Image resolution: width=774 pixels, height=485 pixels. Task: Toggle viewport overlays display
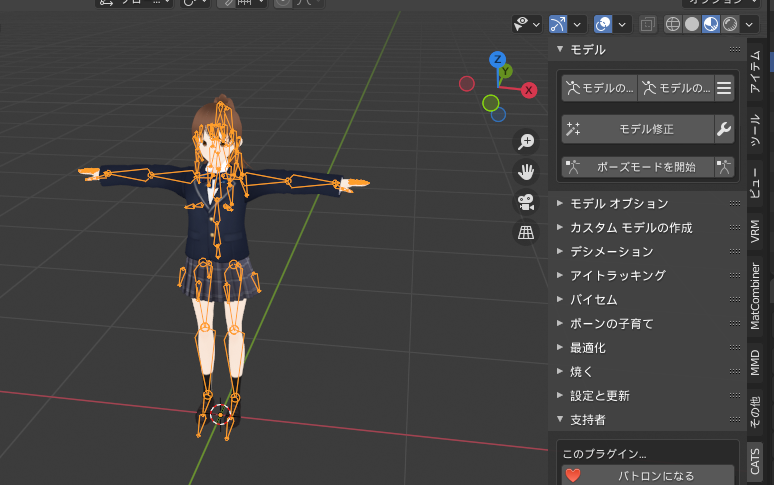[x=603, y=24]
